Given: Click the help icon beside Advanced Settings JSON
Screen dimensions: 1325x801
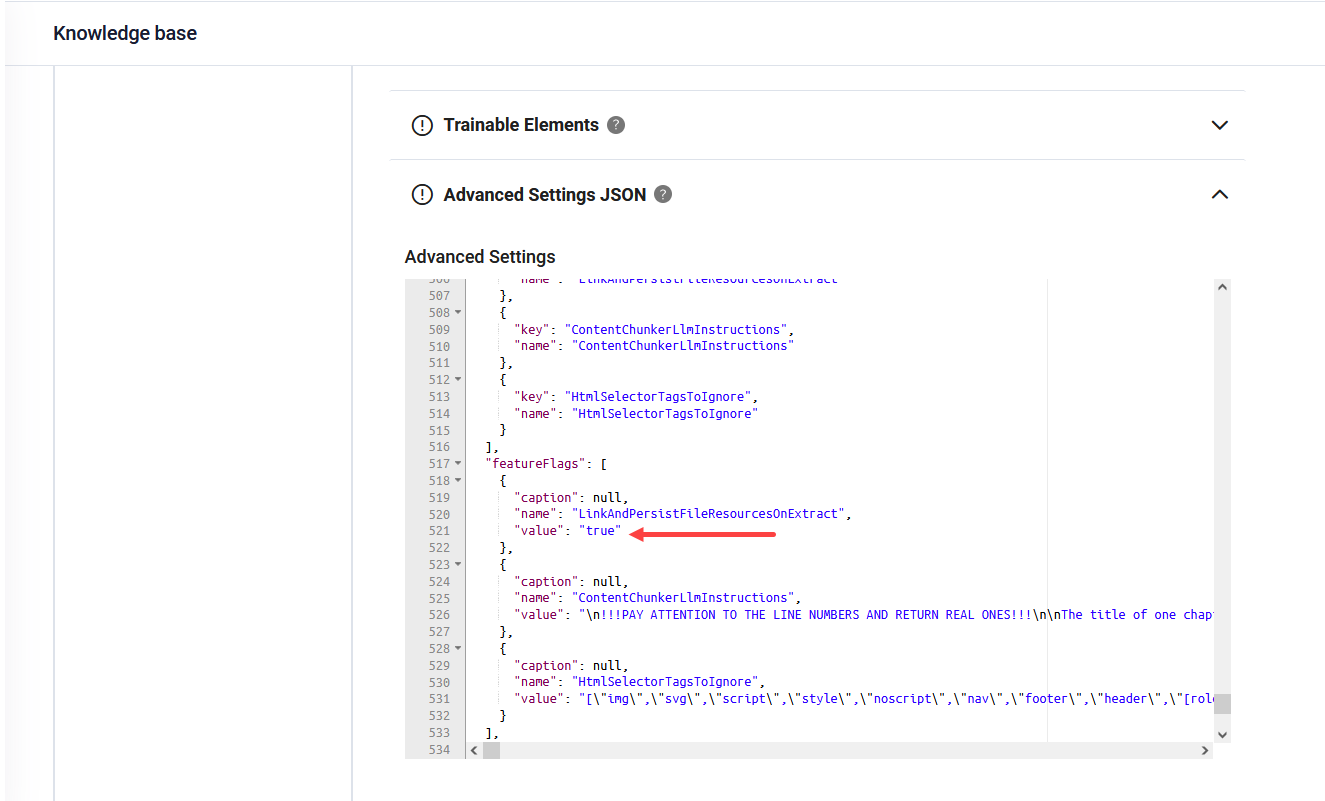Looking at the screenshot, I should [663, 195].
